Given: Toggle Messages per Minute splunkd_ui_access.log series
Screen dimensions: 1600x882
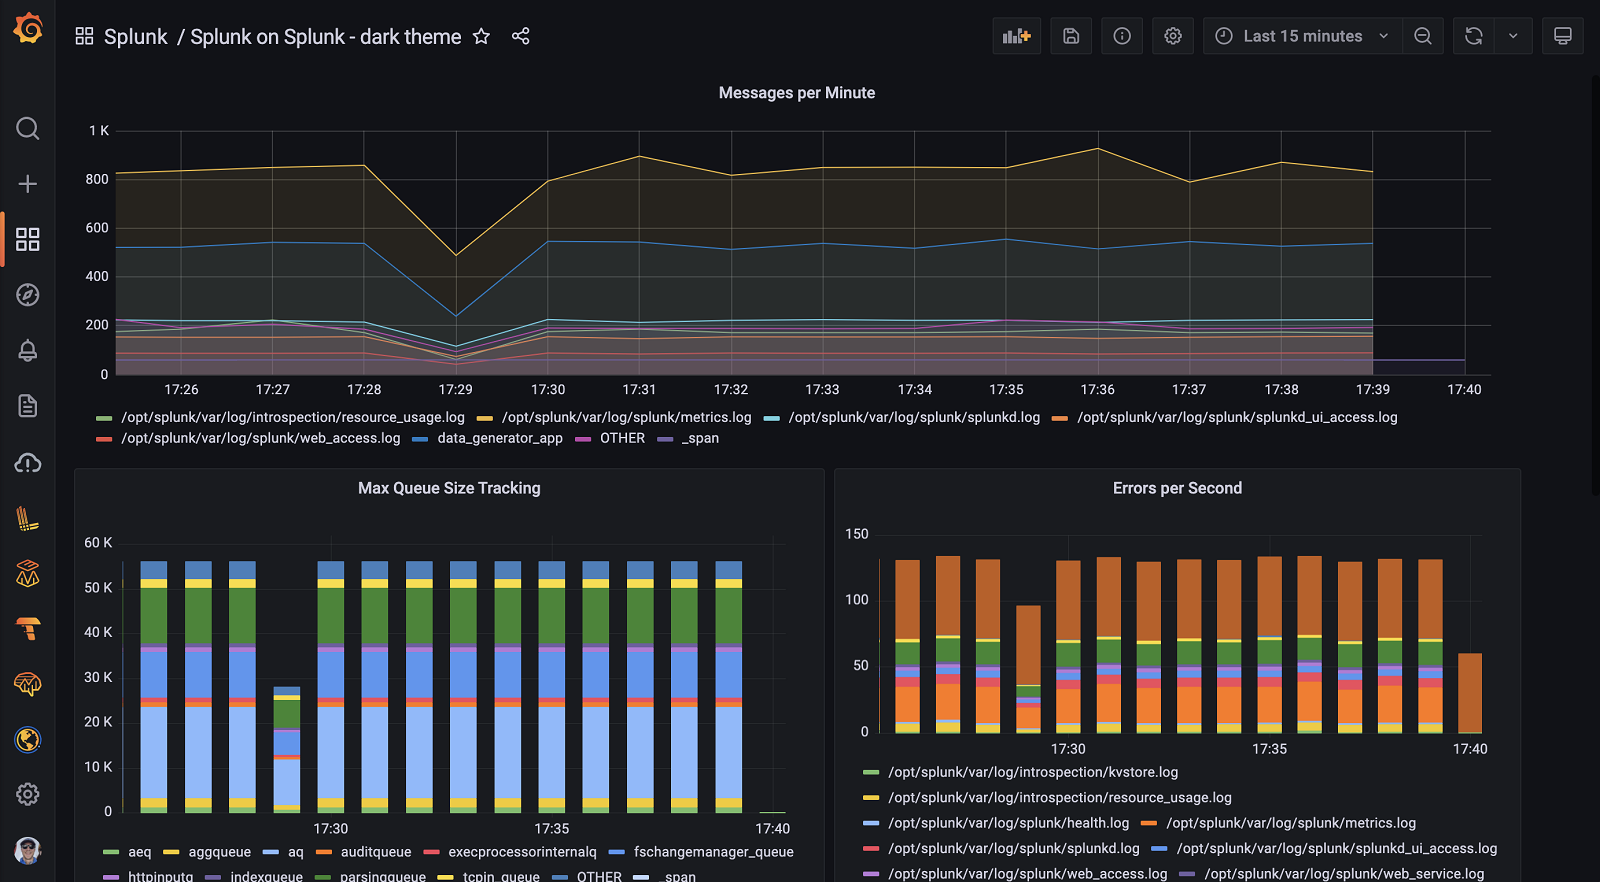Looking at the screenshot, I should (1237, 417).
